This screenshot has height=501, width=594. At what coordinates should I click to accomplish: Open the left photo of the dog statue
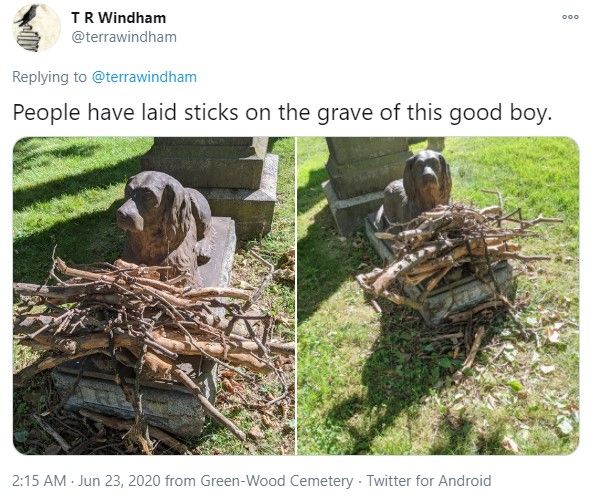(154, 296)
